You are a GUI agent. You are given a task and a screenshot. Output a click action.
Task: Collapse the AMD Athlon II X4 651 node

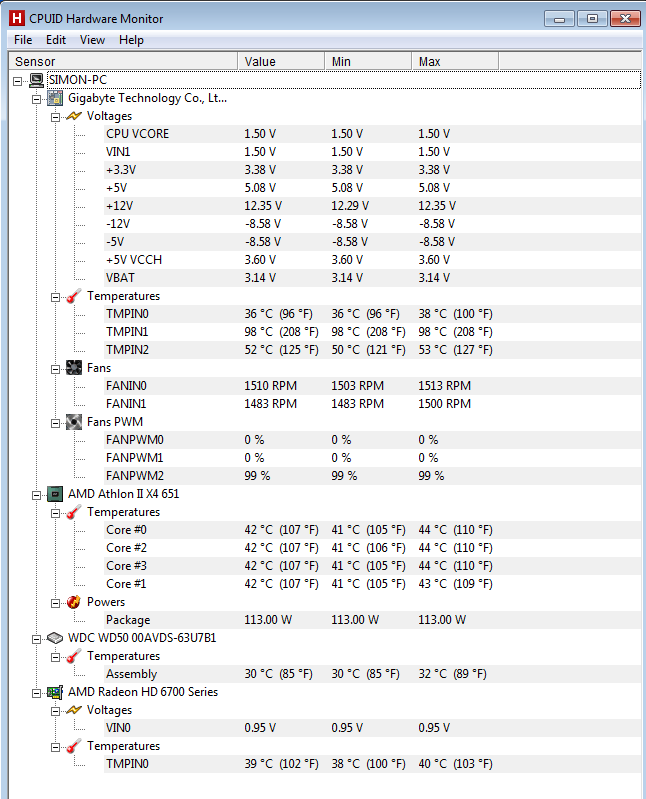(36, 495)
